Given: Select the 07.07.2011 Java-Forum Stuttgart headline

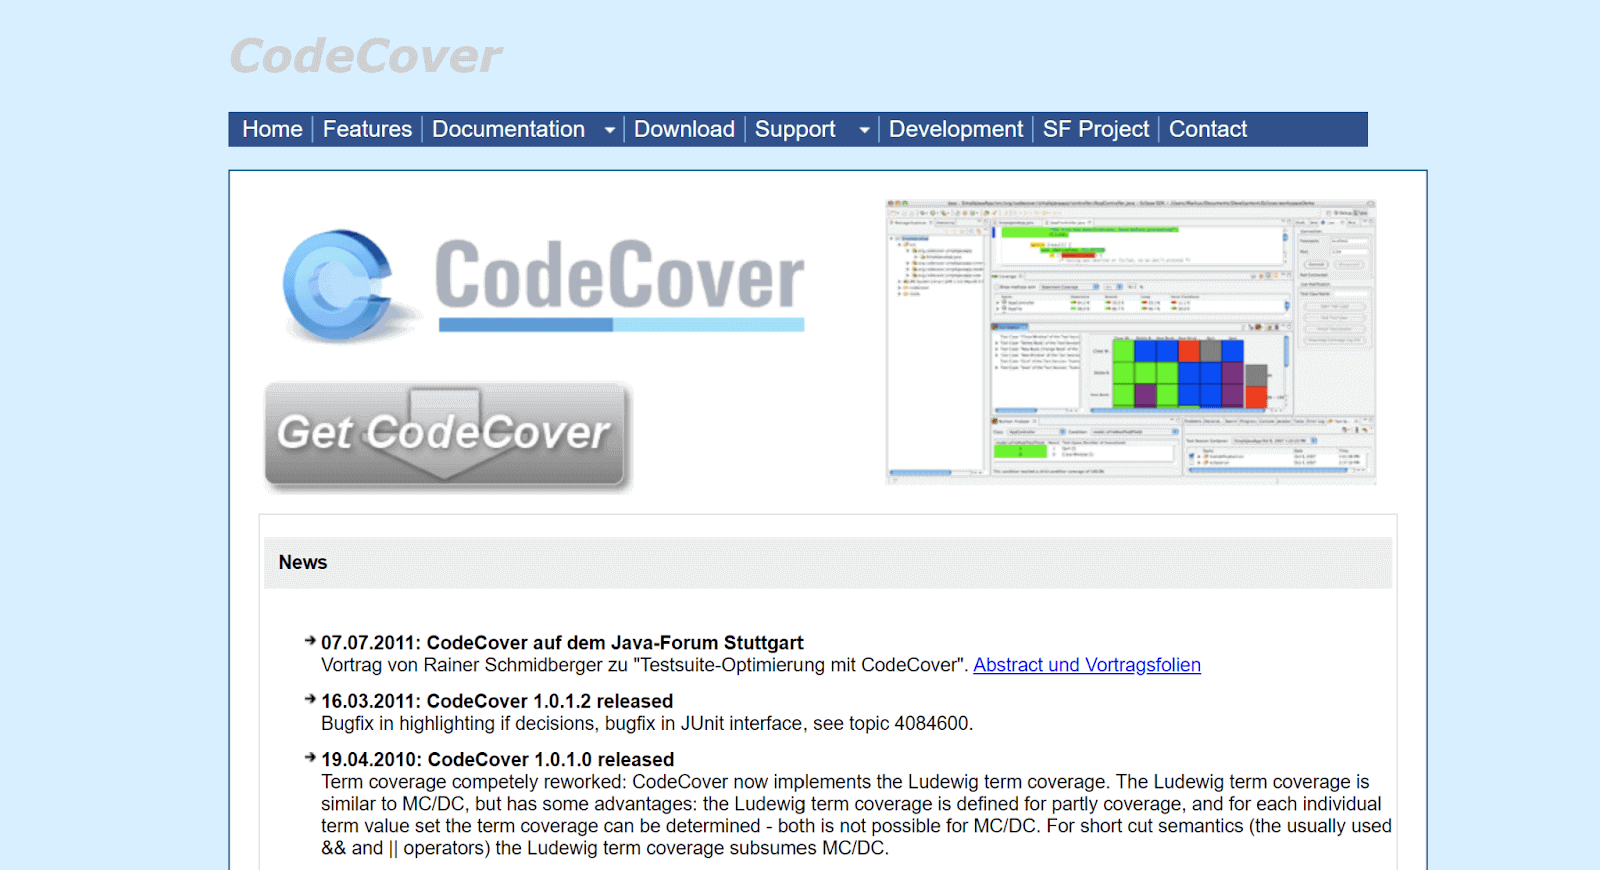Looking at the screenshot, I should tap(562, 643).
